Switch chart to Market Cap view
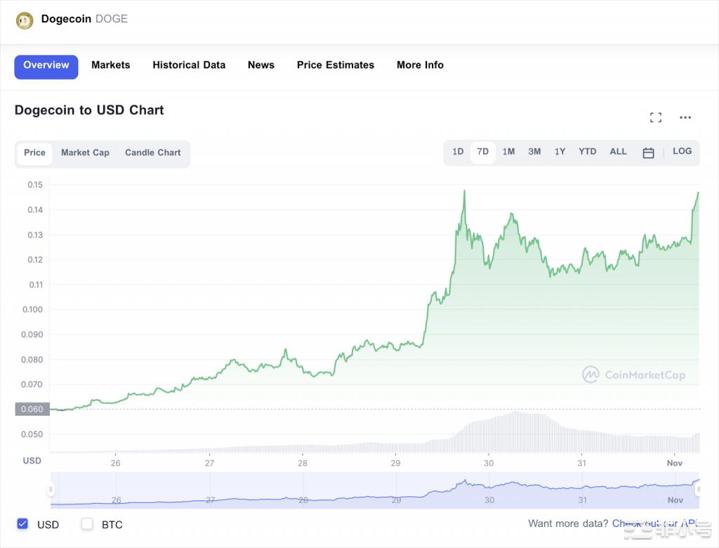Screen dimensions: 719x548 tap(85, 153)
